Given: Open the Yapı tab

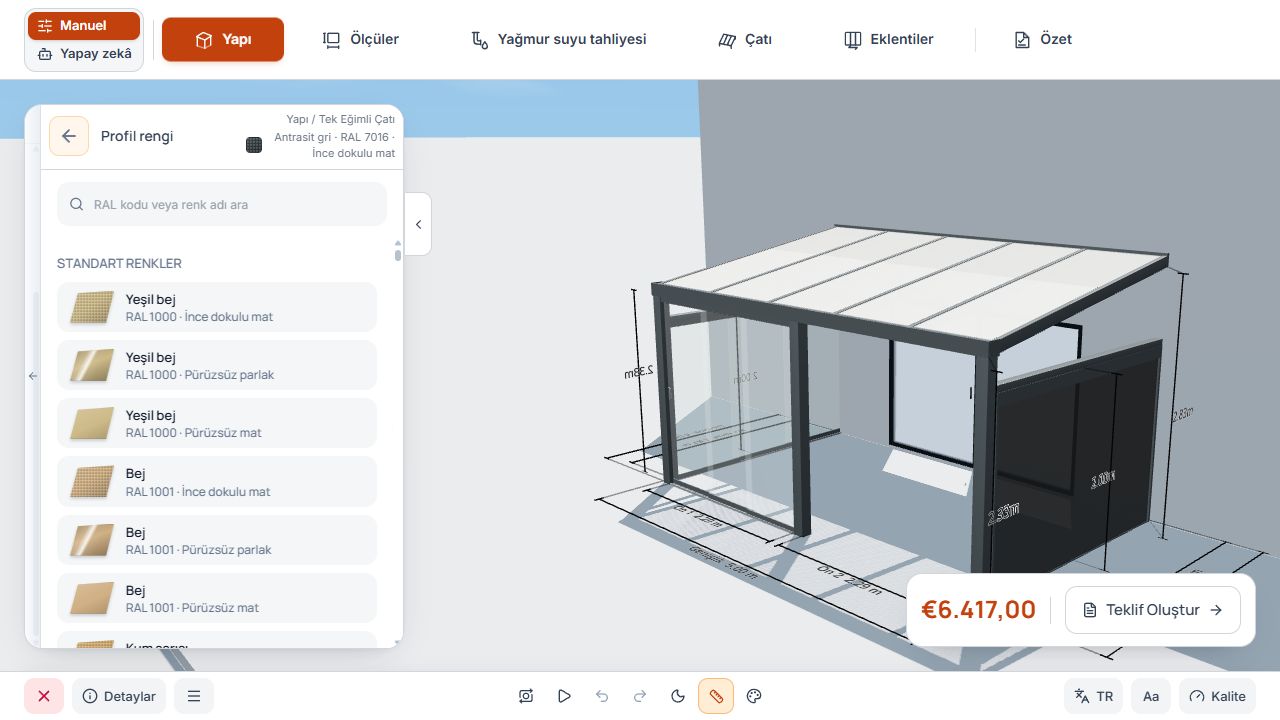Looking at the screenshot, I should point(223,40).
